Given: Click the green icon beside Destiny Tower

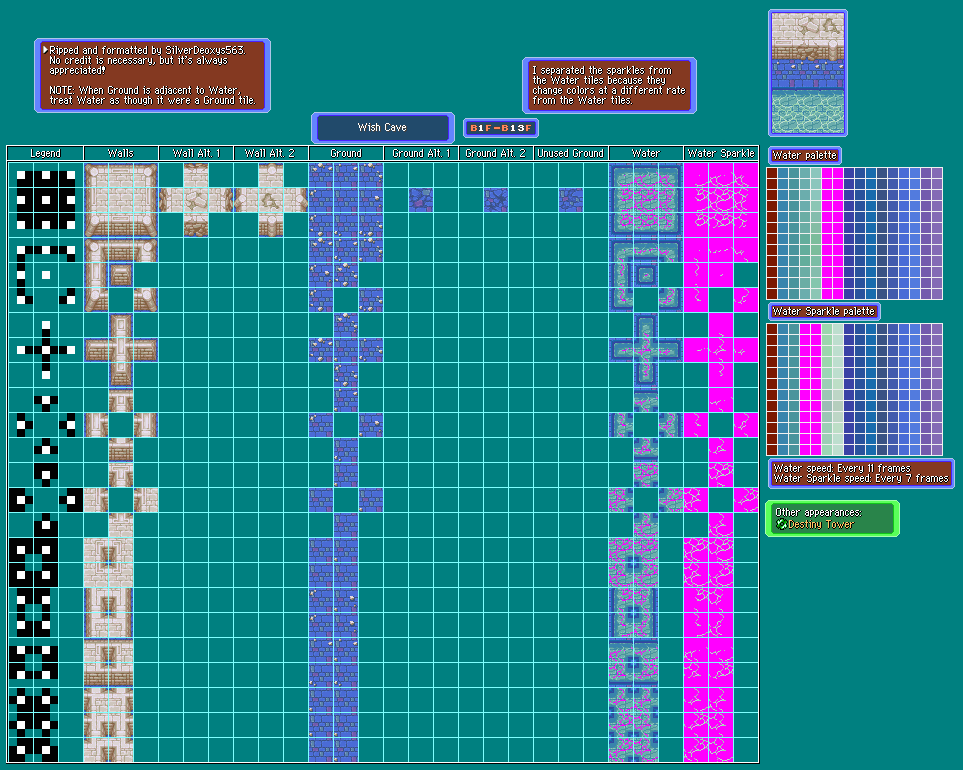Looking at the screenshot, I should (x=781, y=524).
